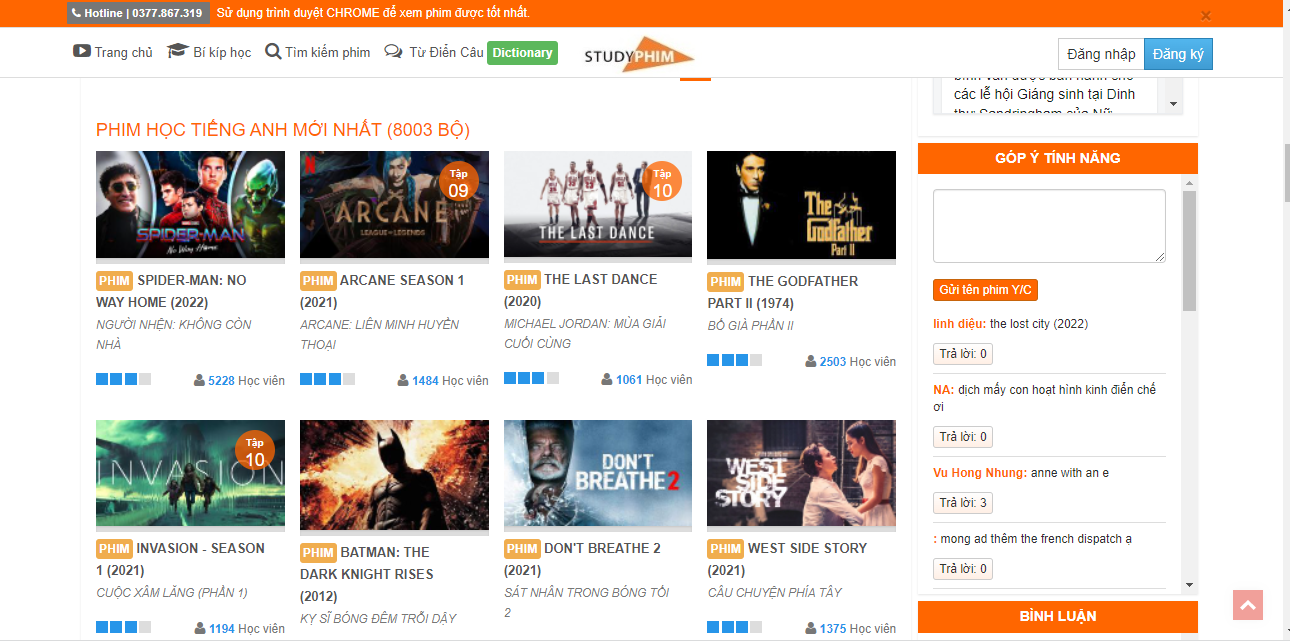Open the StudyPhim logo homepage

(638, 55)
